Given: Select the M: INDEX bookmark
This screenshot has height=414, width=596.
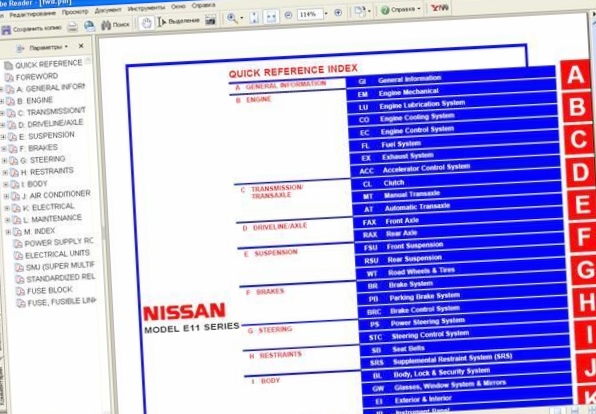Looking at the screenshot, I should pyautogui.click(x=40, y=231).
